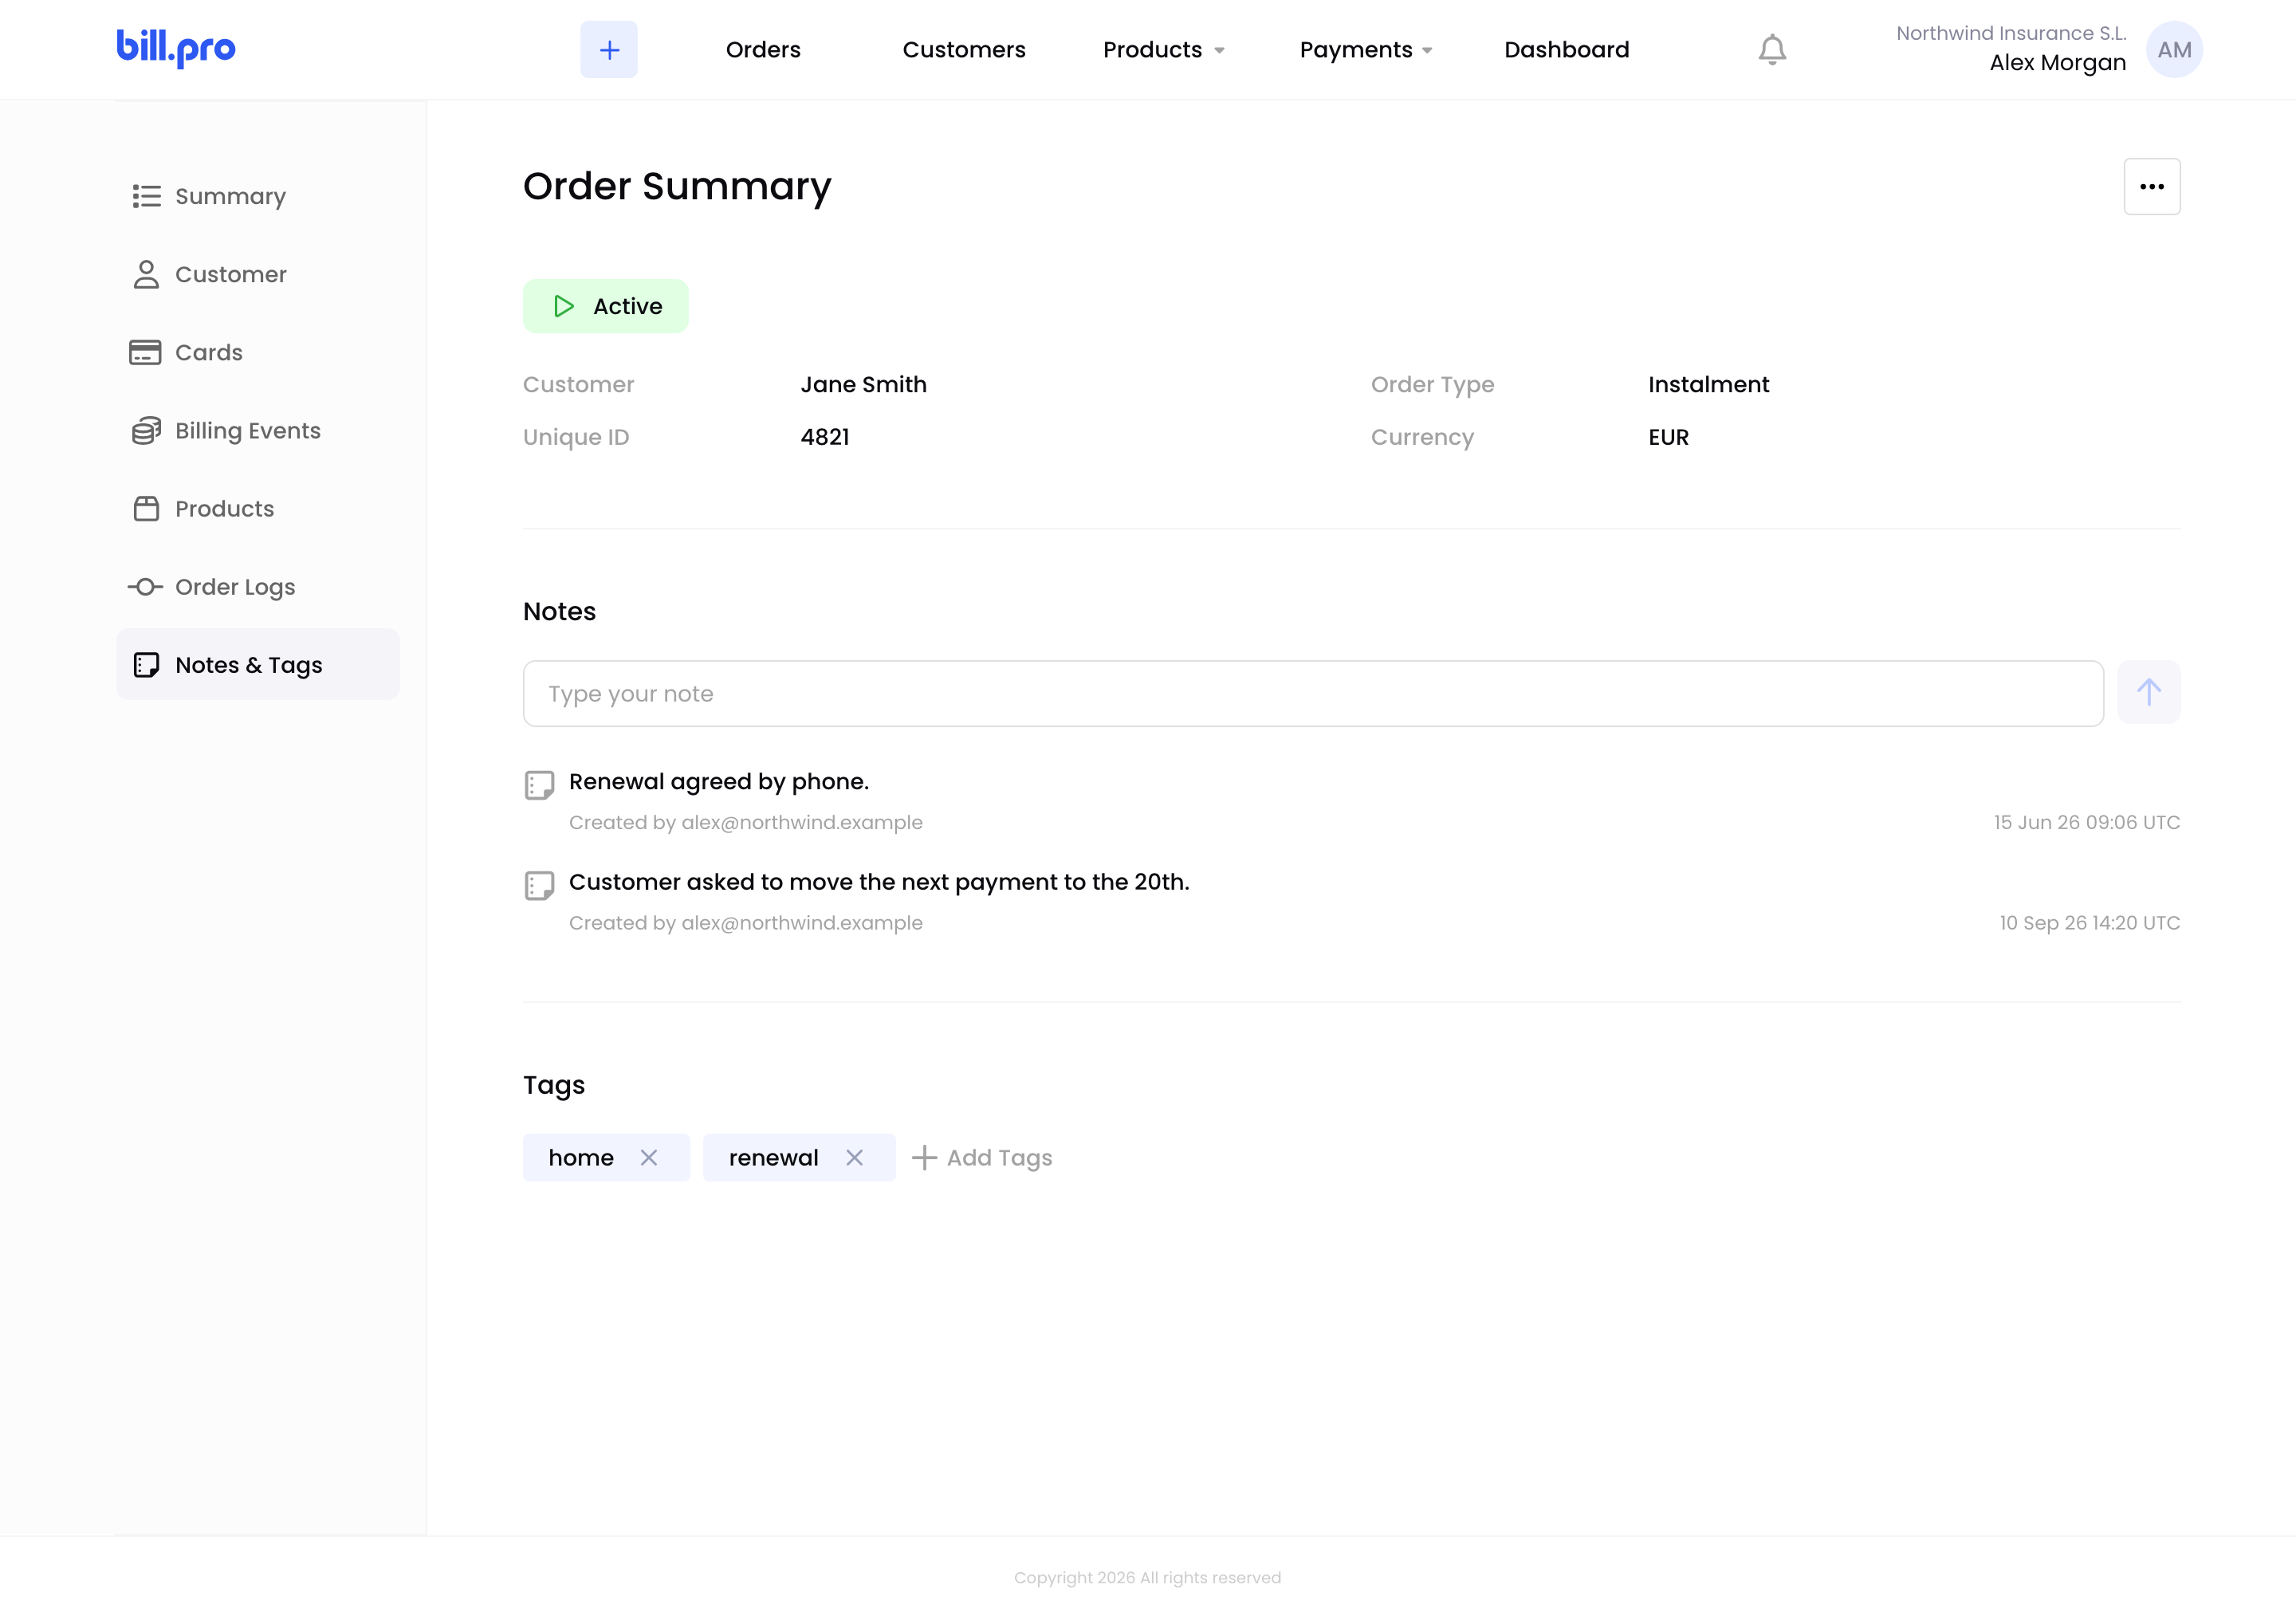Click the Cards credit card icon

point(145,352)
